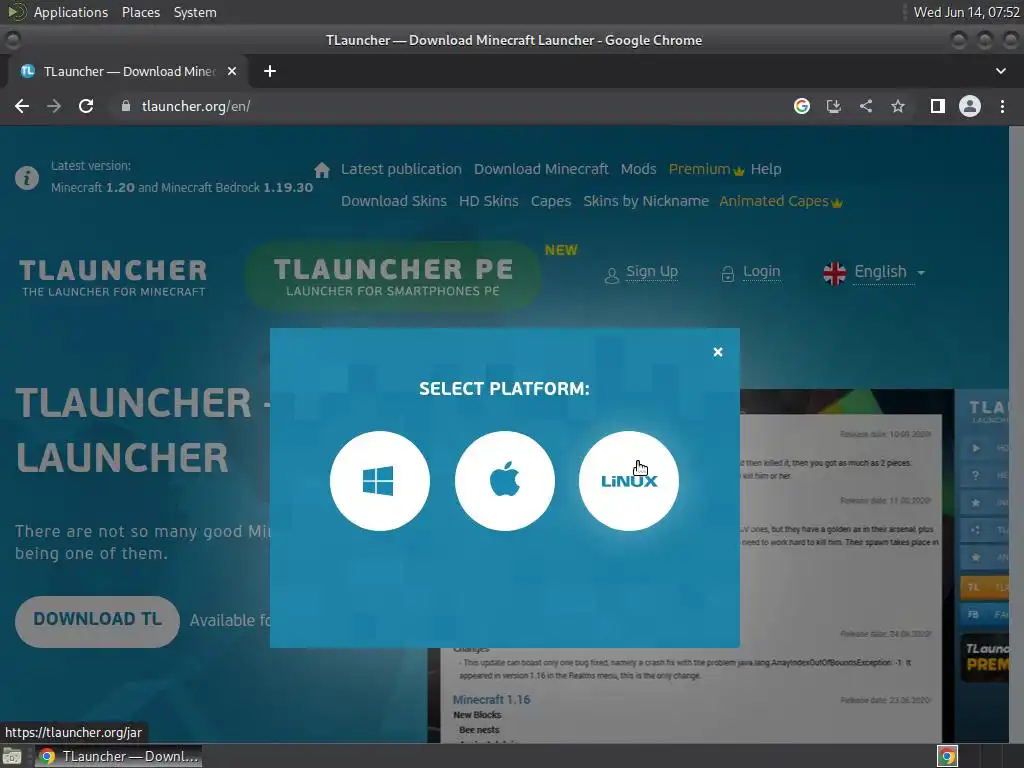Open Chrome three-dot menu
The image size is (1024, 768).
(1002, 106)
